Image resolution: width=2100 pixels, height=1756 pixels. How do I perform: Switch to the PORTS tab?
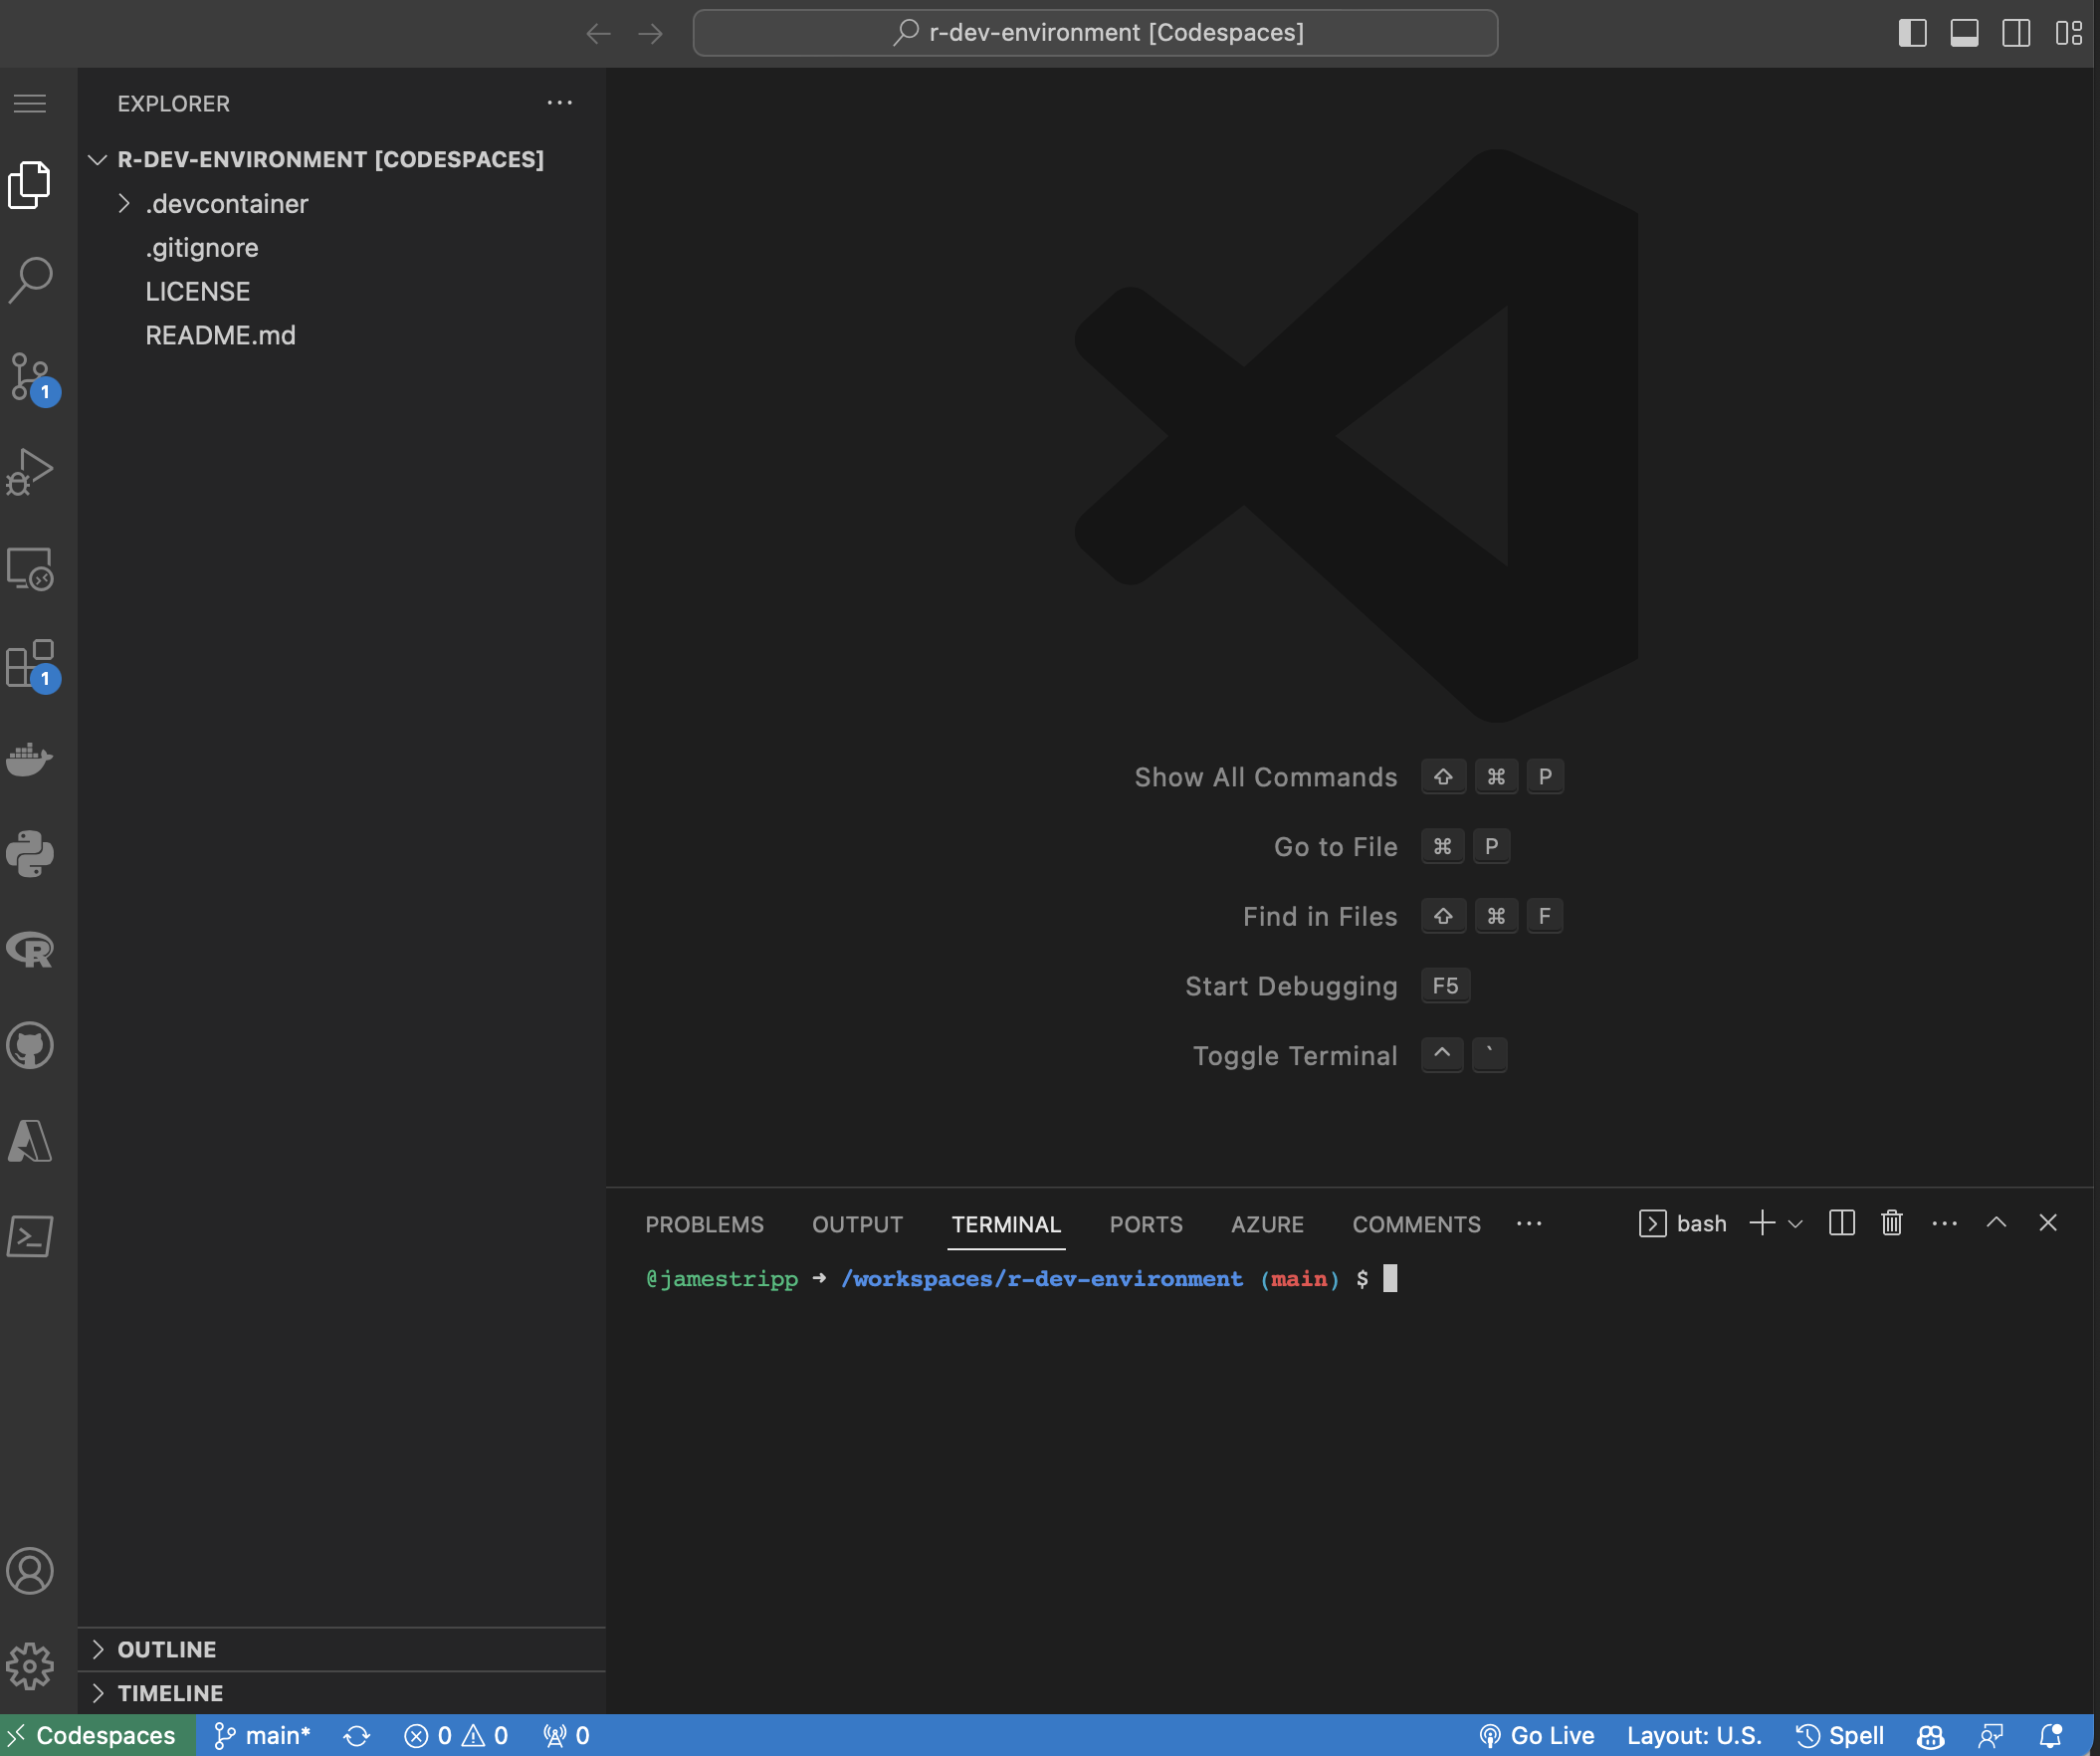(1145, 1224)
